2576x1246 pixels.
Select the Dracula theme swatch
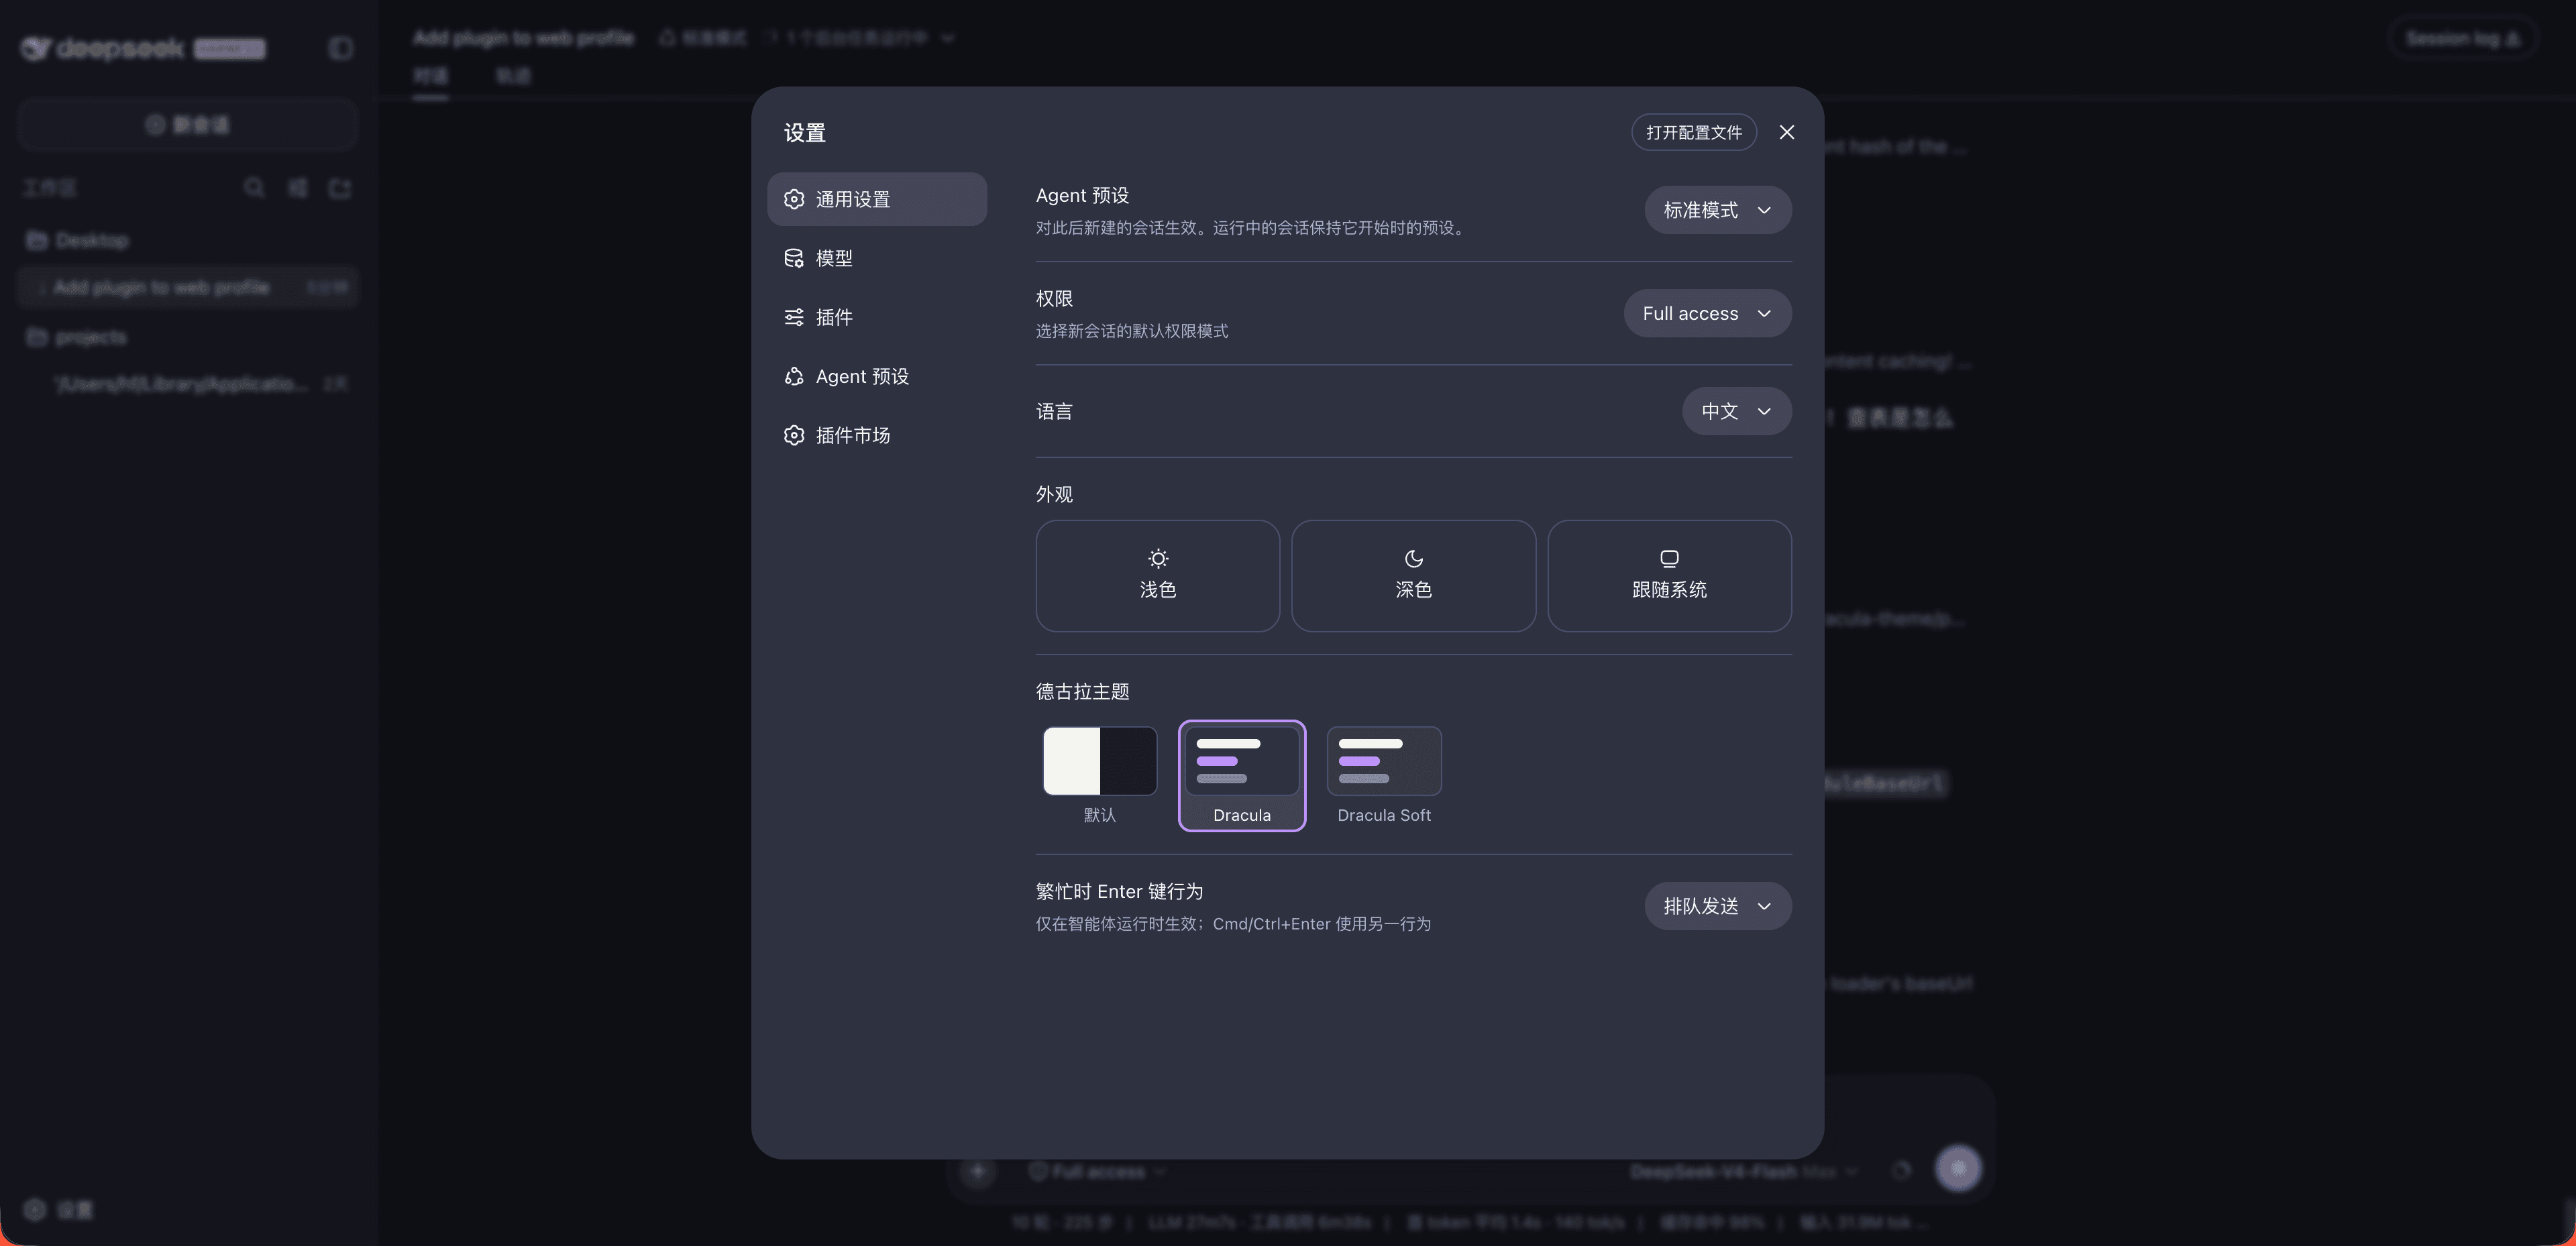click(x=1242, y=775)
